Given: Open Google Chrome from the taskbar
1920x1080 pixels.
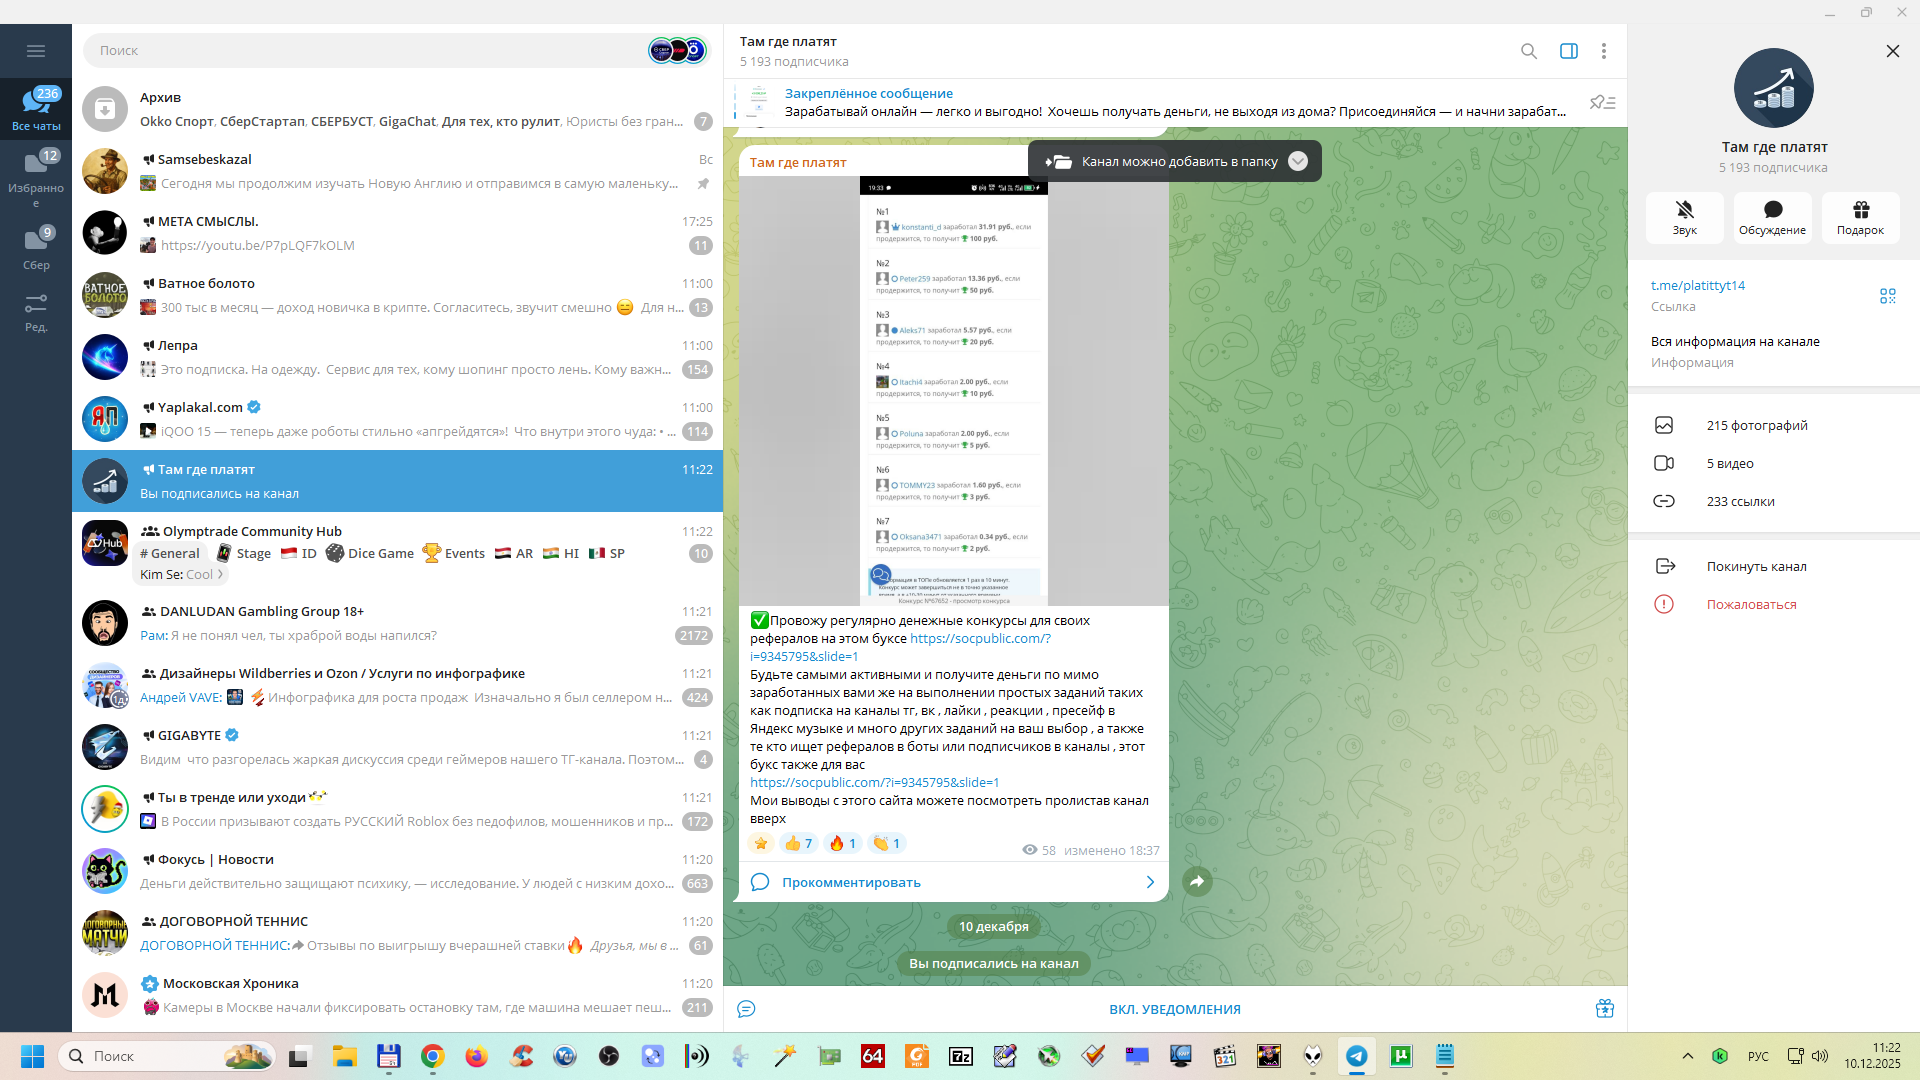Looking at the screenshot, I should point(432,1056).
